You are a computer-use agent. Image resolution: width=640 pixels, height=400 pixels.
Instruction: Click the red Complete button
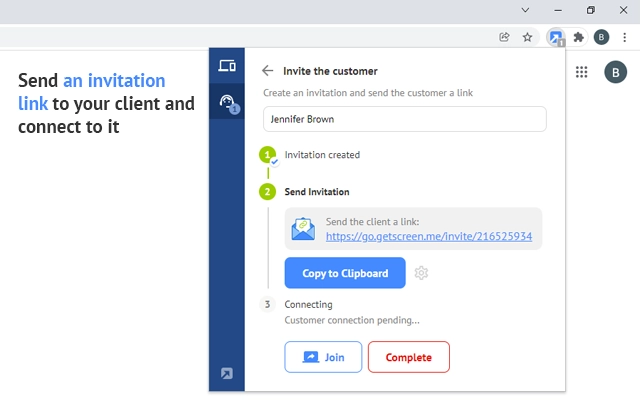pyautogui.click(x=408, y=357)
